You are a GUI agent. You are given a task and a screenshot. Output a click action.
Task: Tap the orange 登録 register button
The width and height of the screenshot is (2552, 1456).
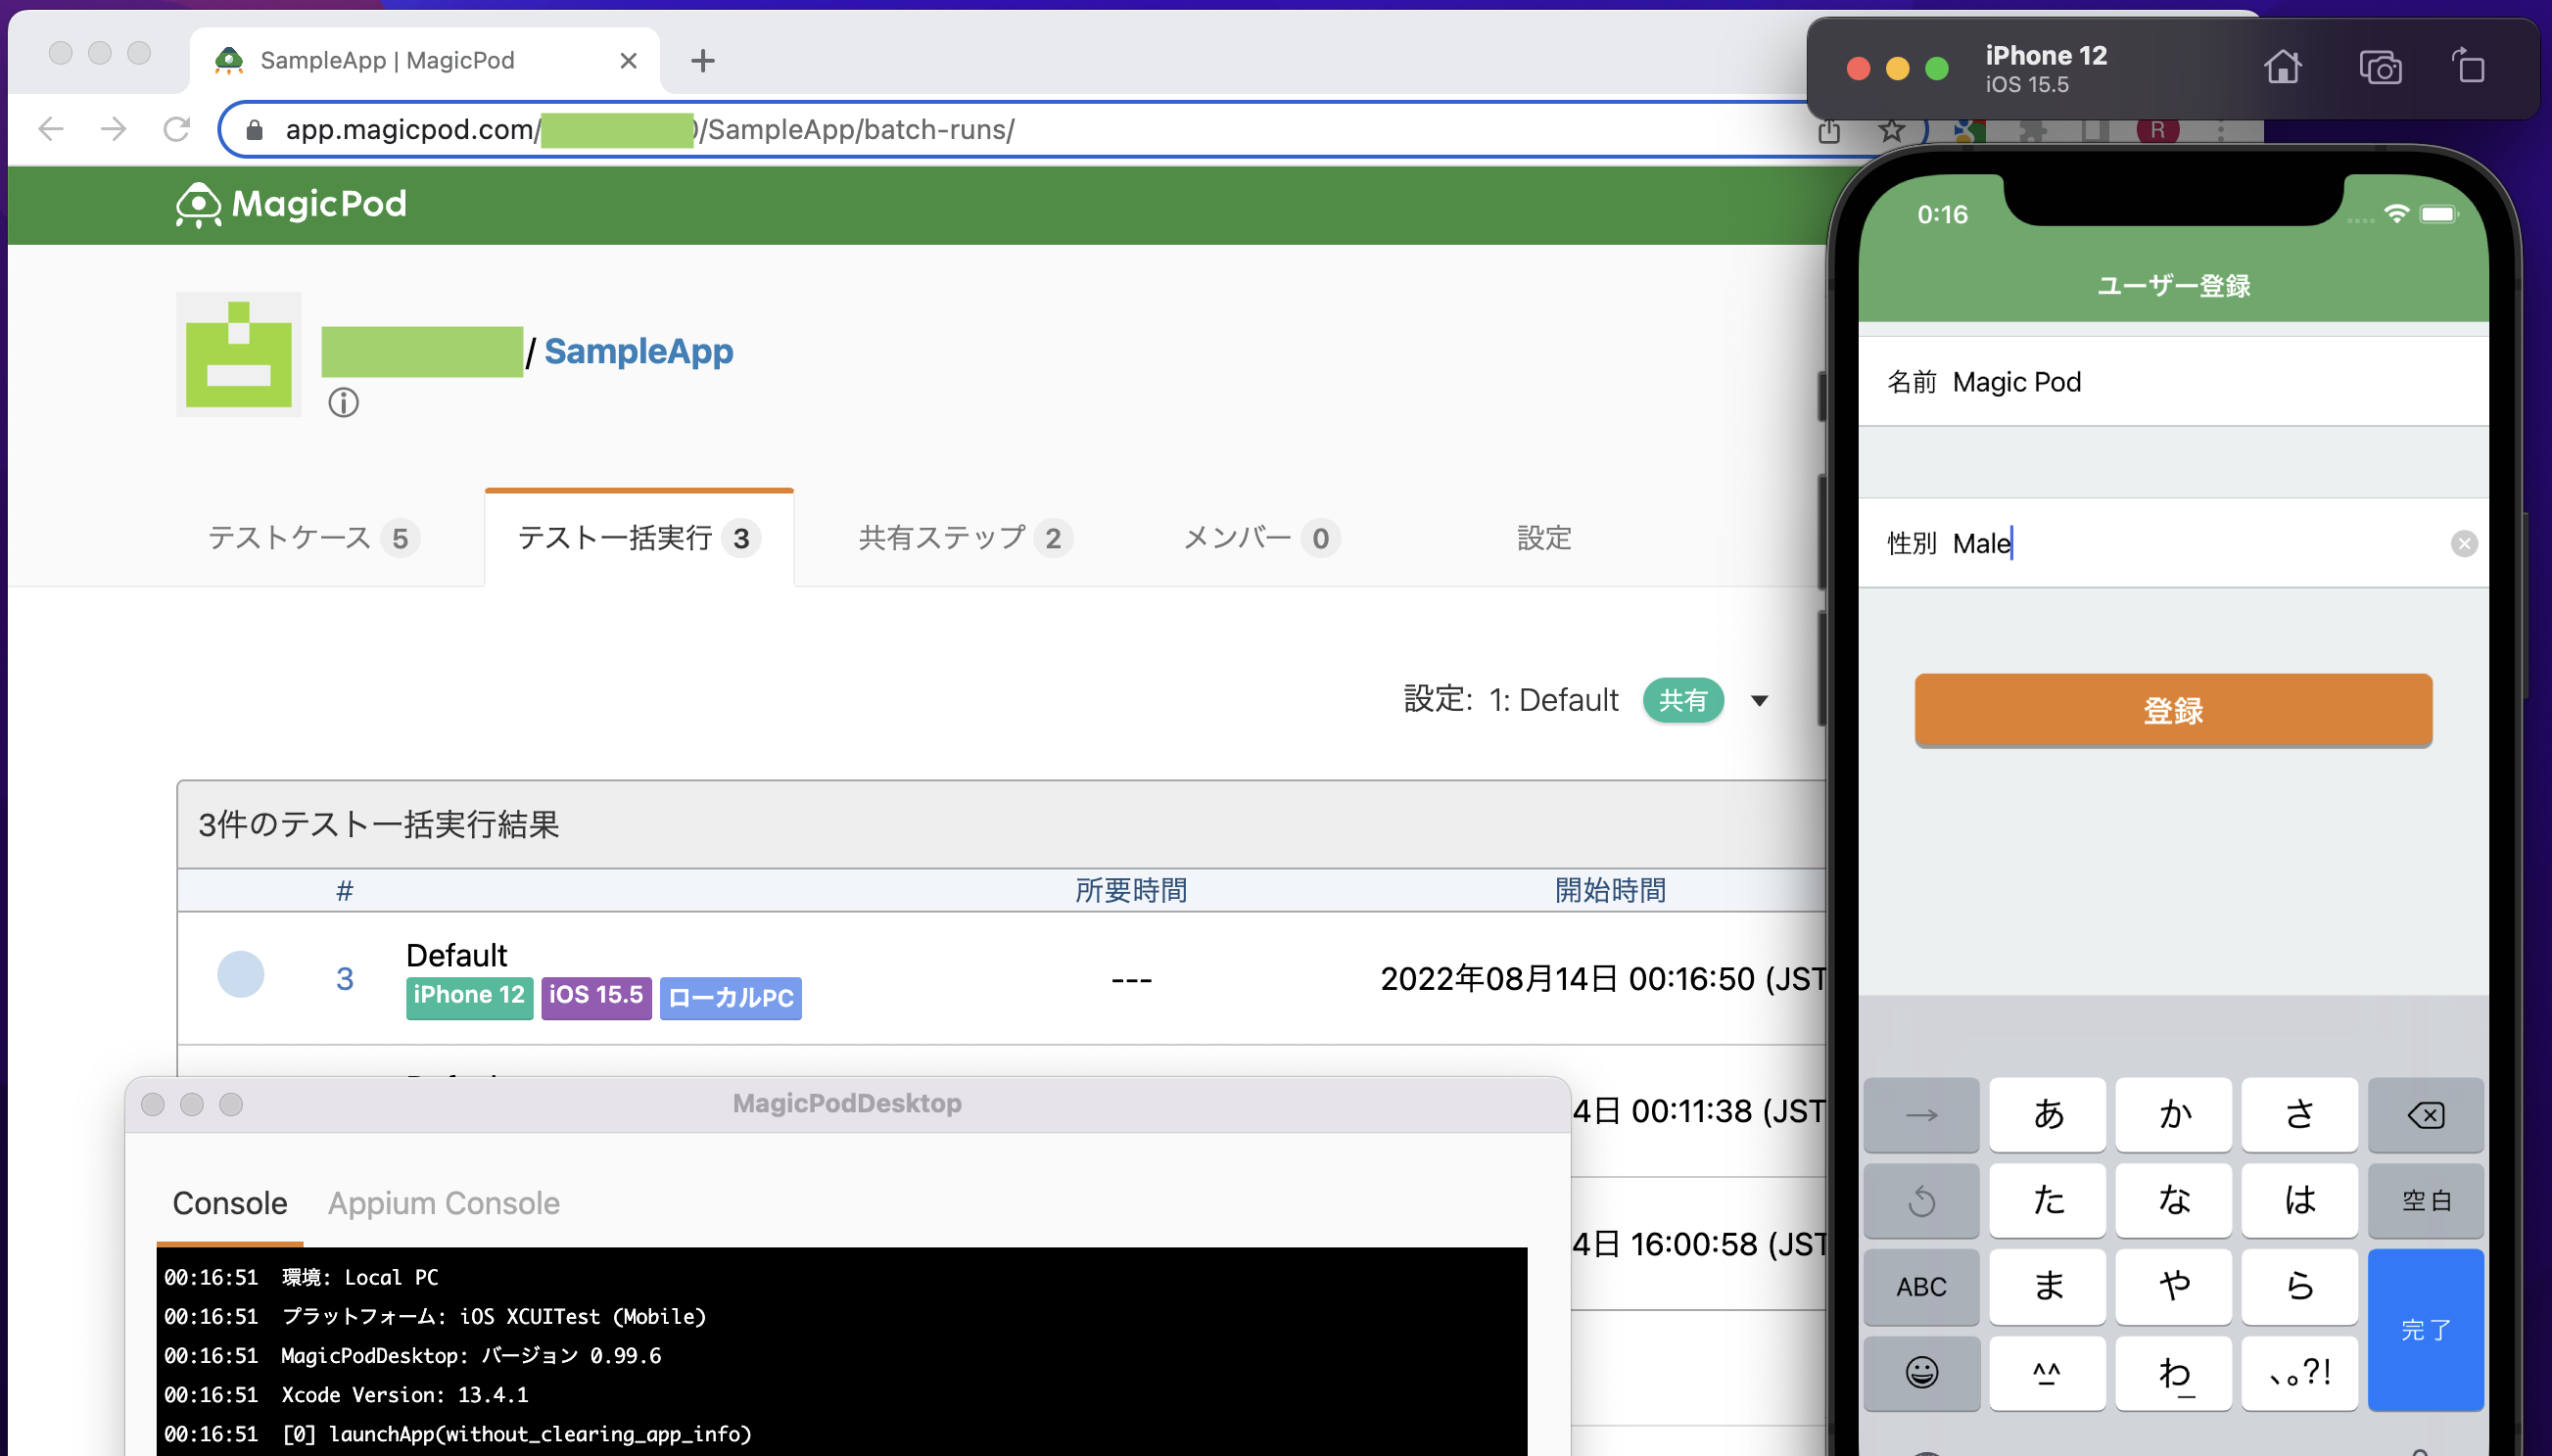pyautogui.click(x=2173, y=710)
